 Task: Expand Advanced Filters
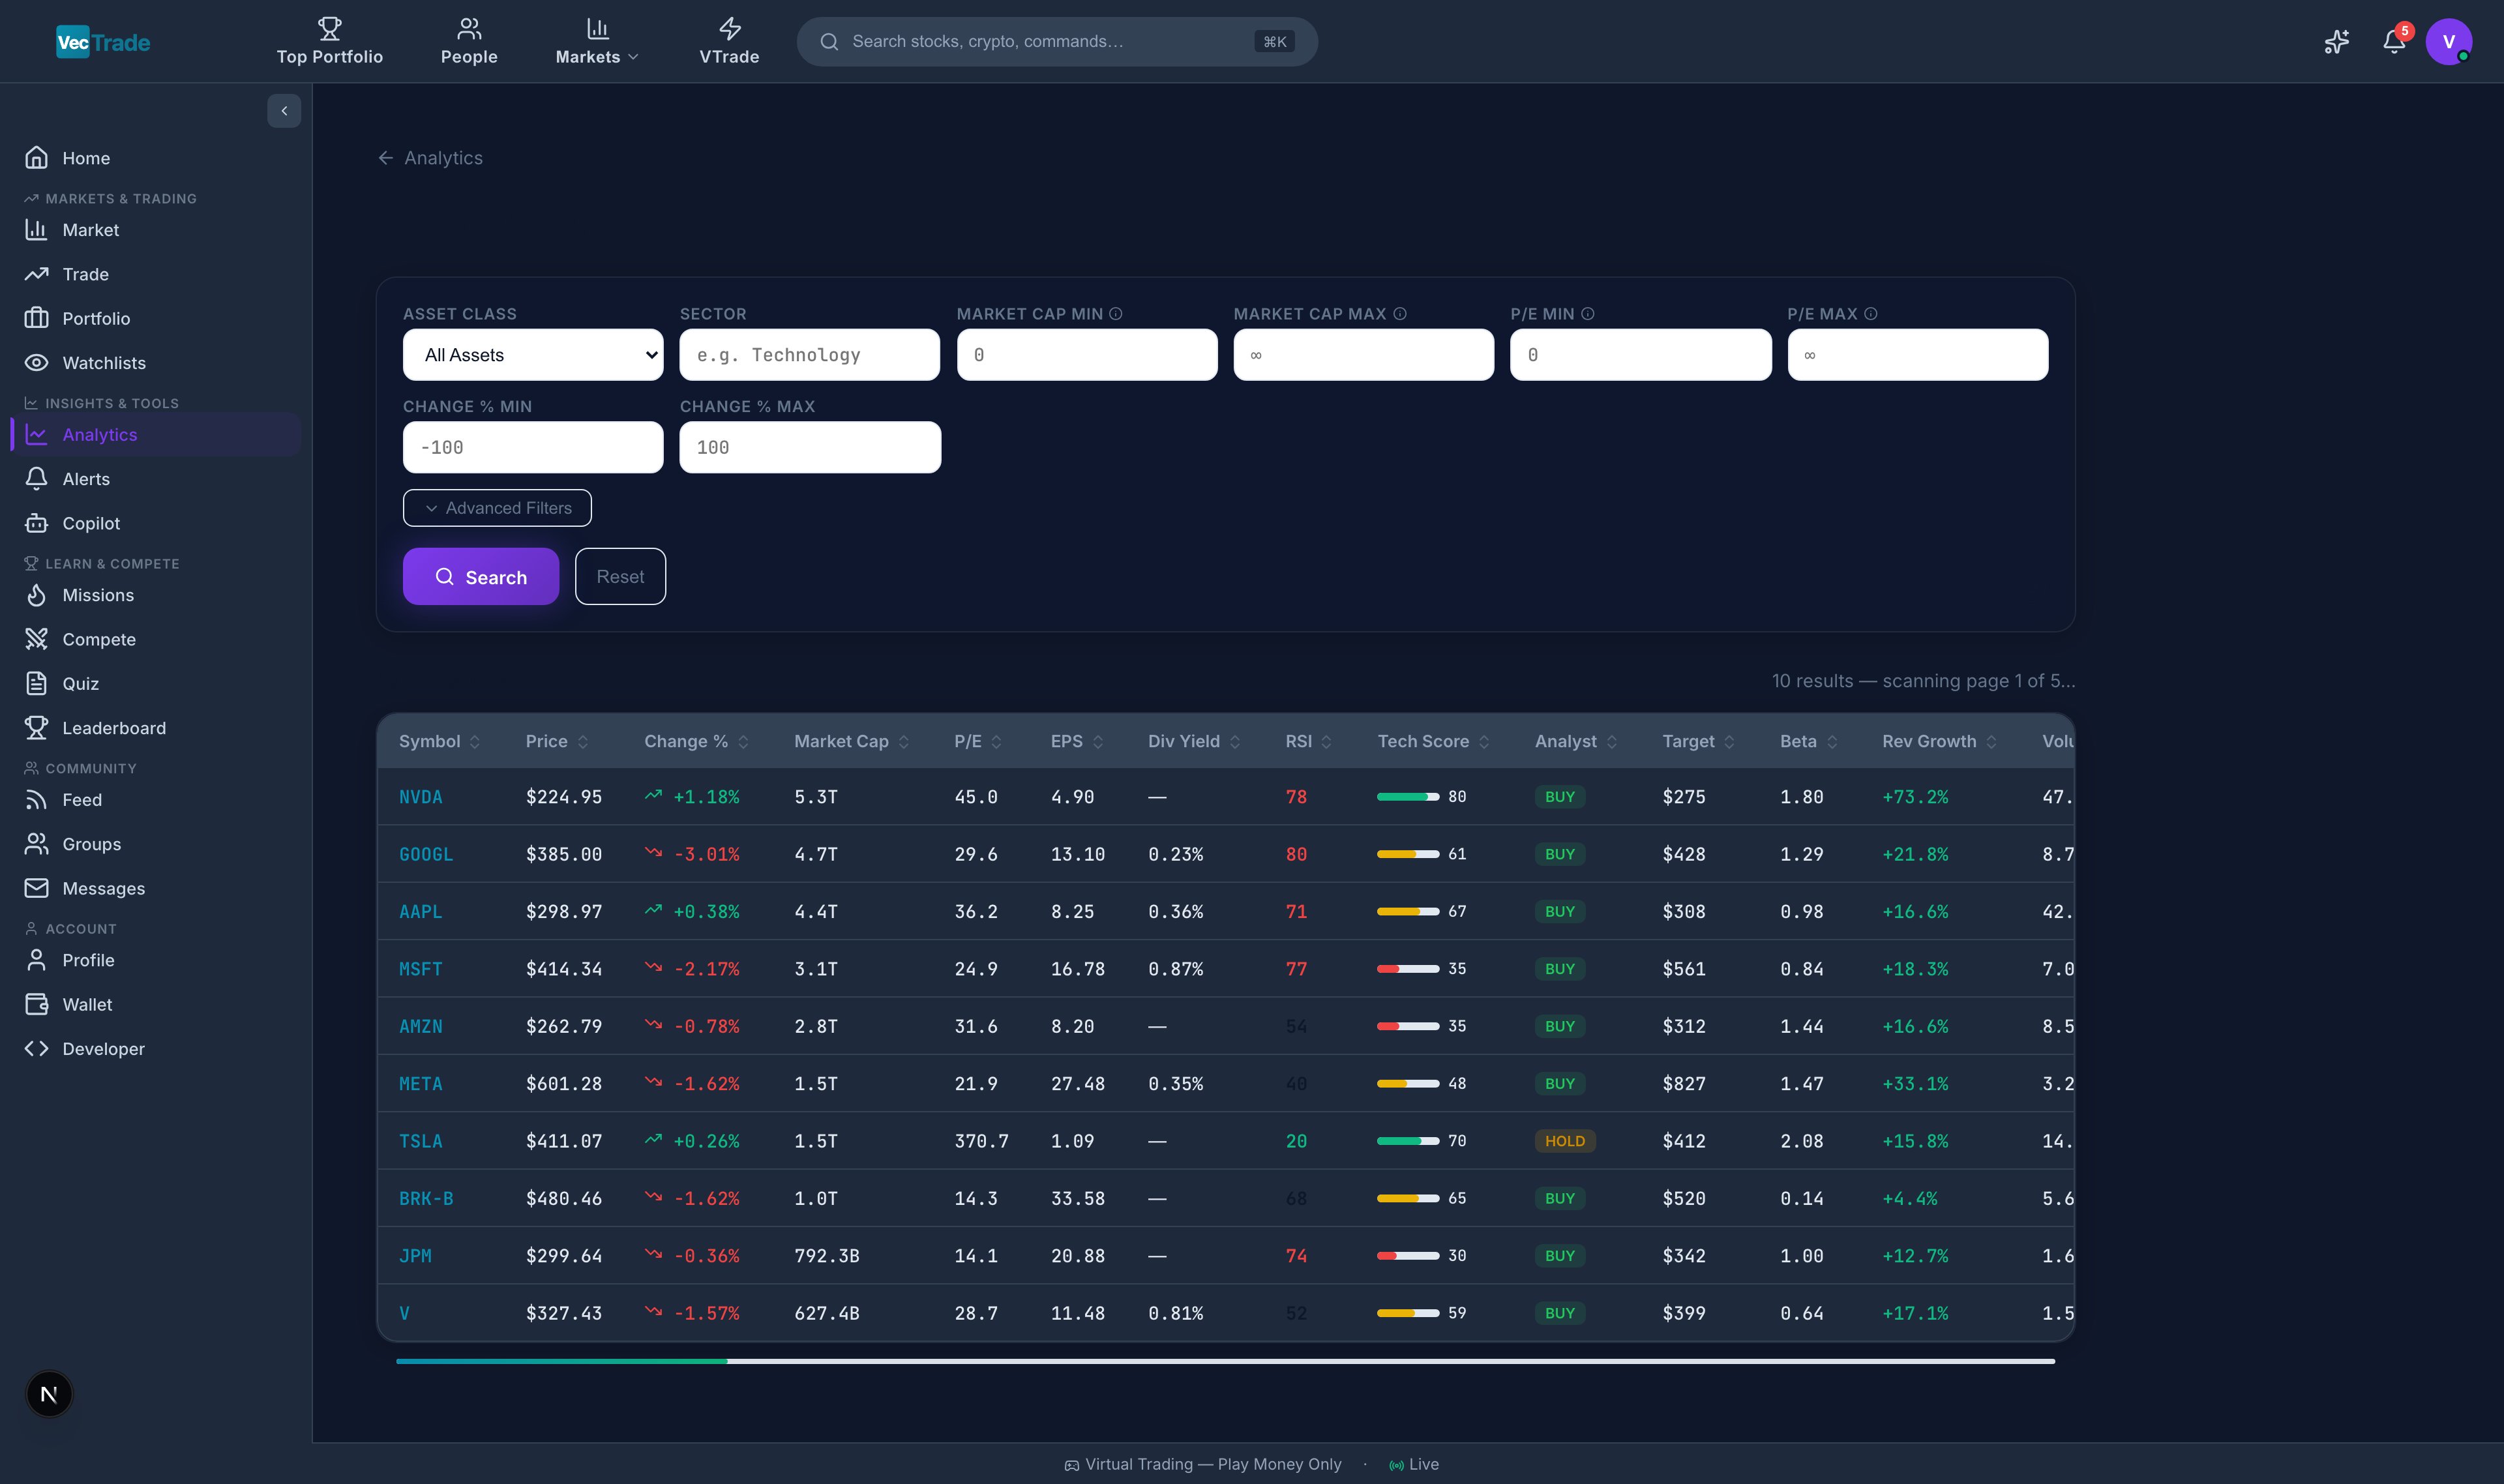(x=497, y=508)
